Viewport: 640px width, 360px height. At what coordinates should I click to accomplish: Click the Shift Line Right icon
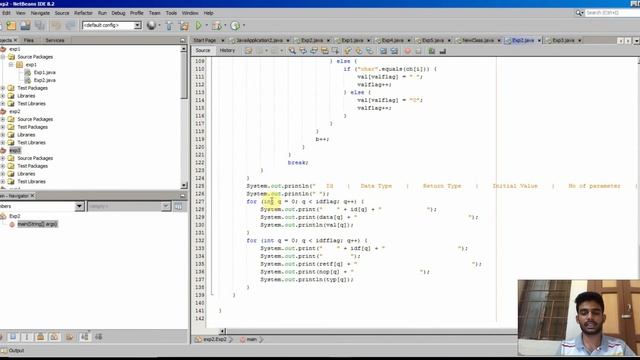point(394,51)
